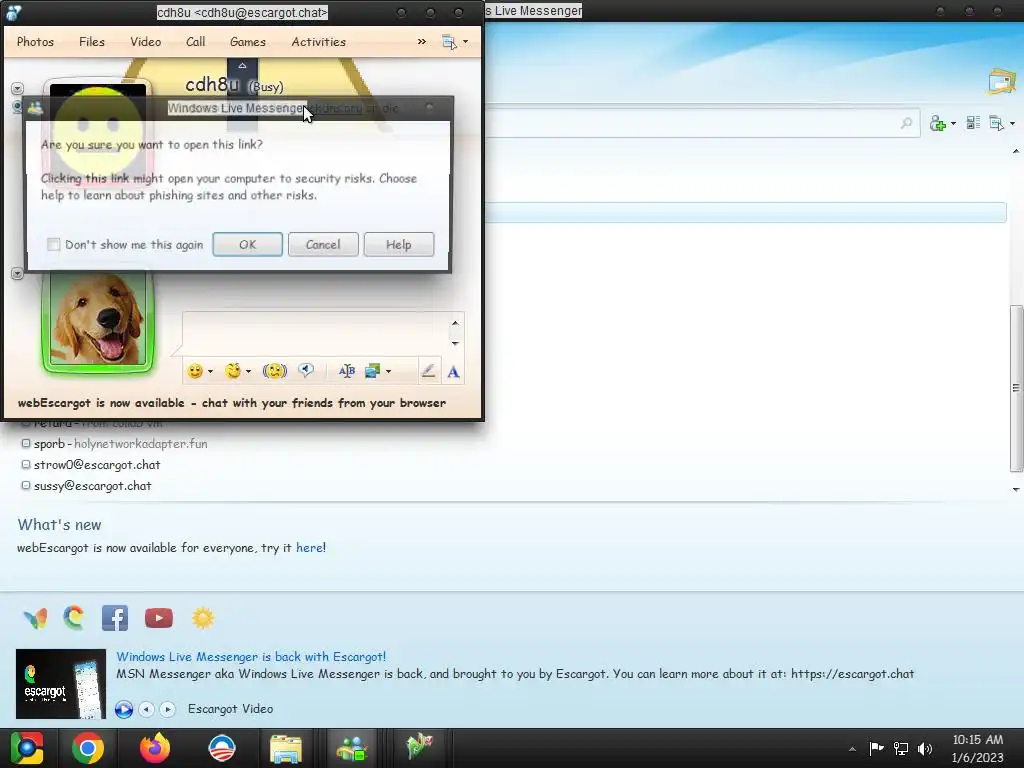Open the main window menu dropdown arrow
This screenshot has width=1024, height=768.
click(x=1012, y=123)
